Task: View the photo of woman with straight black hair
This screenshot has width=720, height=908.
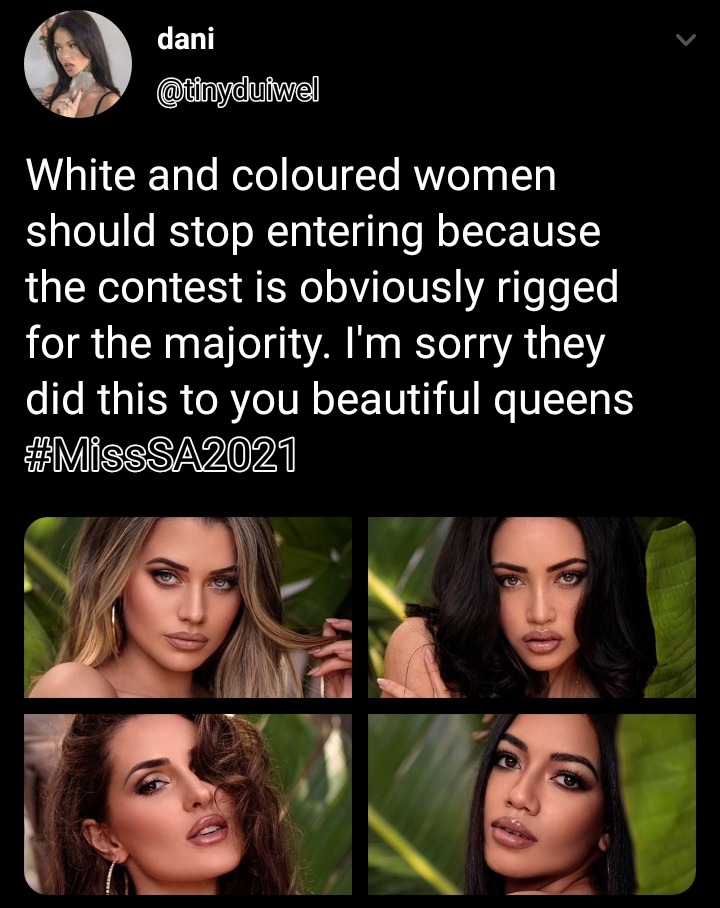Action: coord(532,804)
